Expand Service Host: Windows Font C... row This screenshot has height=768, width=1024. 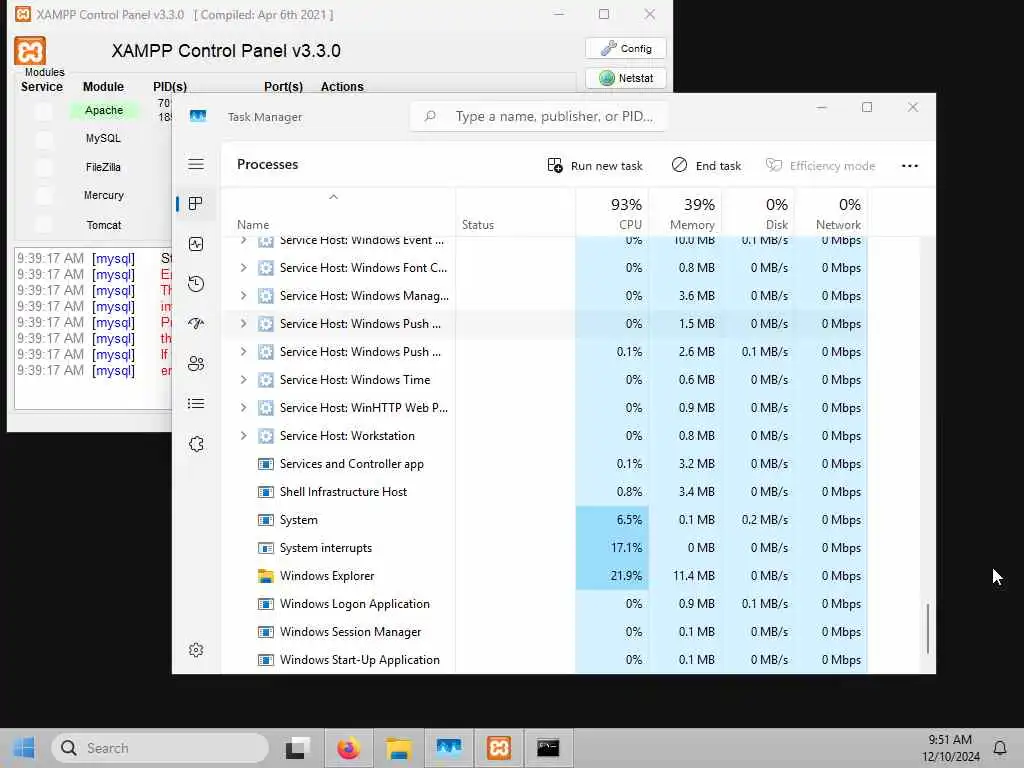click(x=243, y=268)
